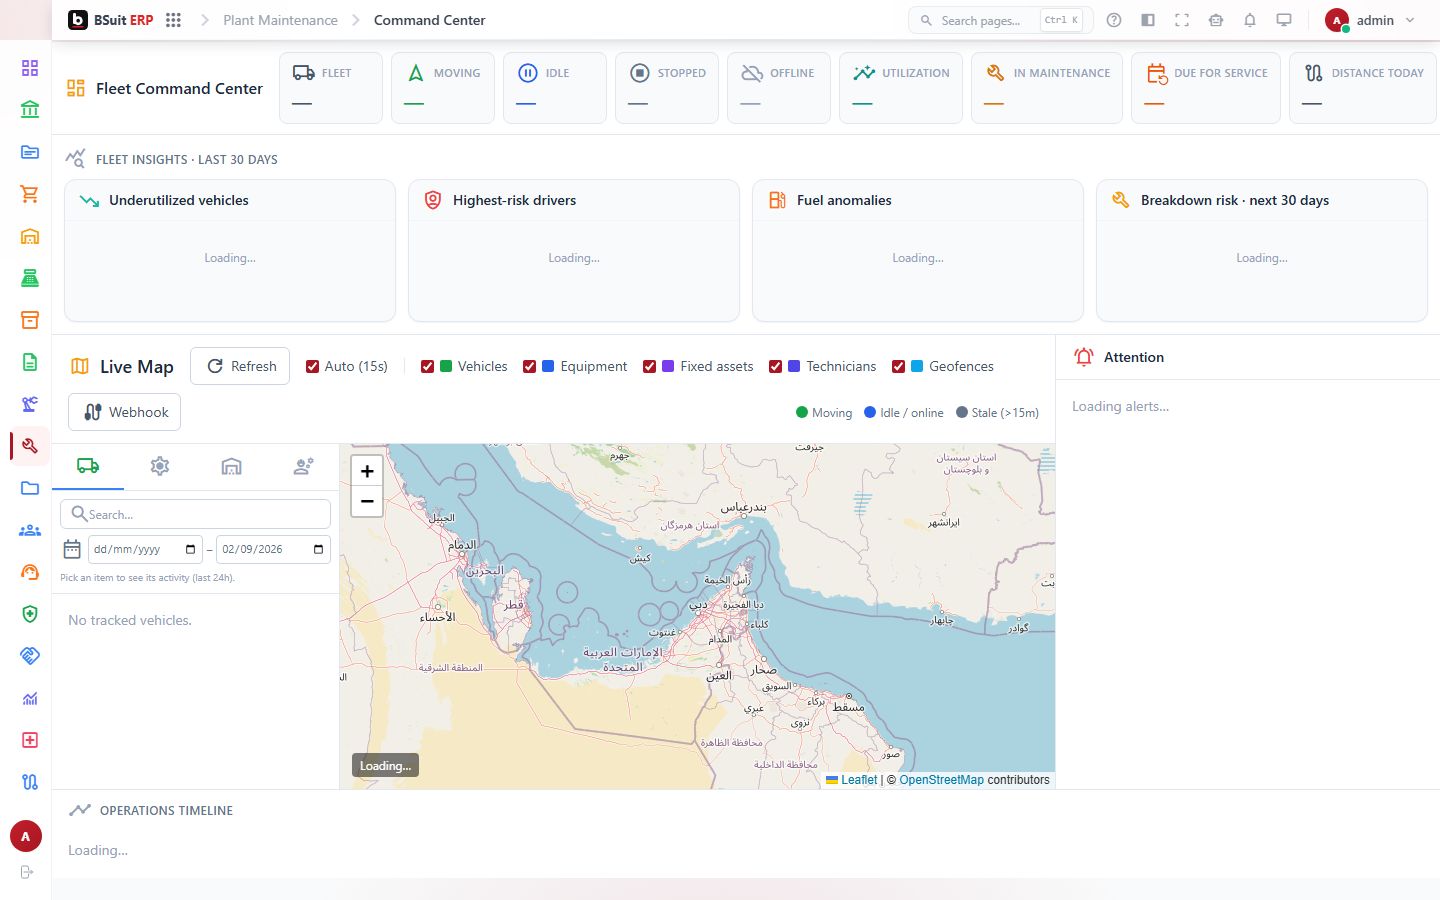The width and height of the screenshot is (1440, 900).
Task: Open the document file sidebar icon
Action: 30,362
